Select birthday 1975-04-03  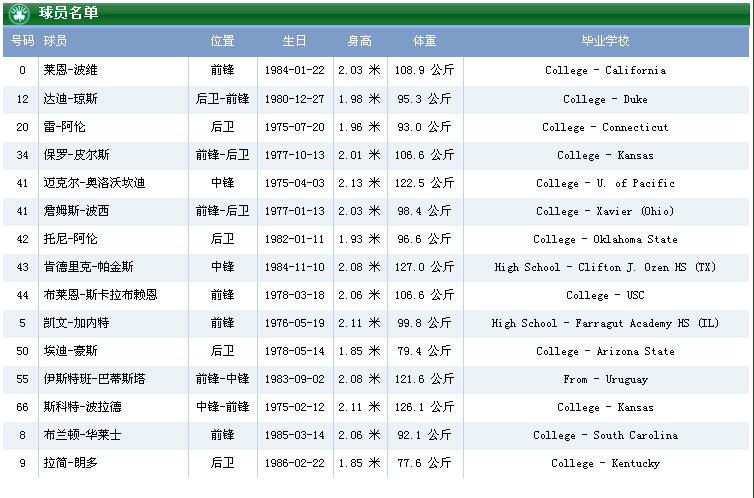(294, 183)
